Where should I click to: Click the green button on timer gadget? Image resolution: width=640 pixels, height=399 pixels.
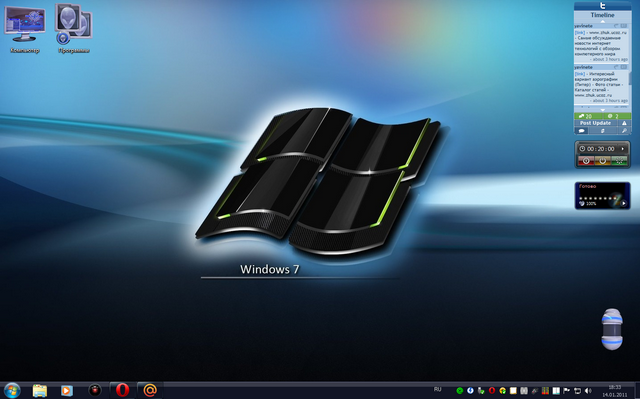[620, 161]
